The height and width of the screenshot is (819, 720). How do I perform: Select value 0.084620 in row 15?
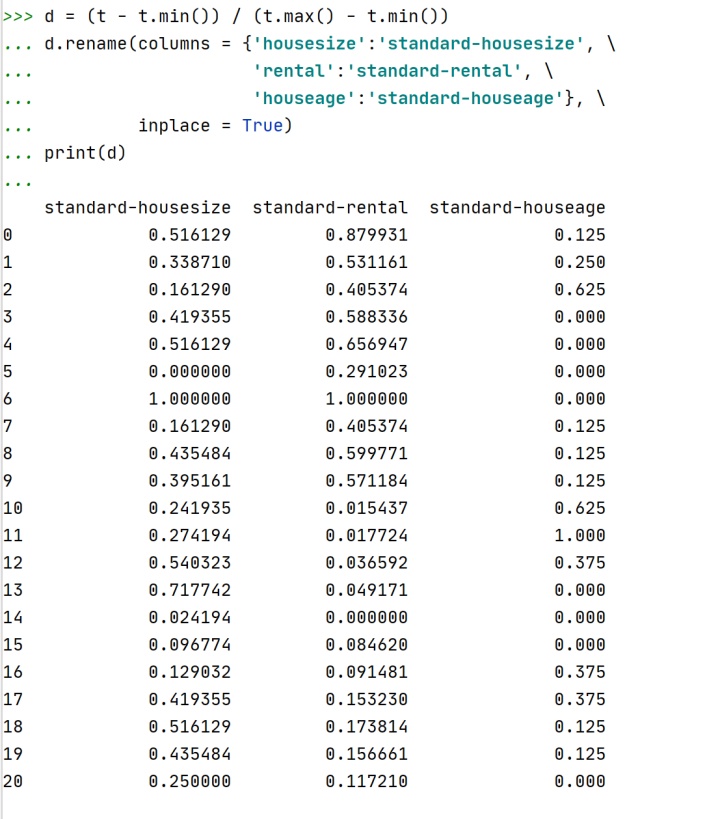(x=366, y=645)
